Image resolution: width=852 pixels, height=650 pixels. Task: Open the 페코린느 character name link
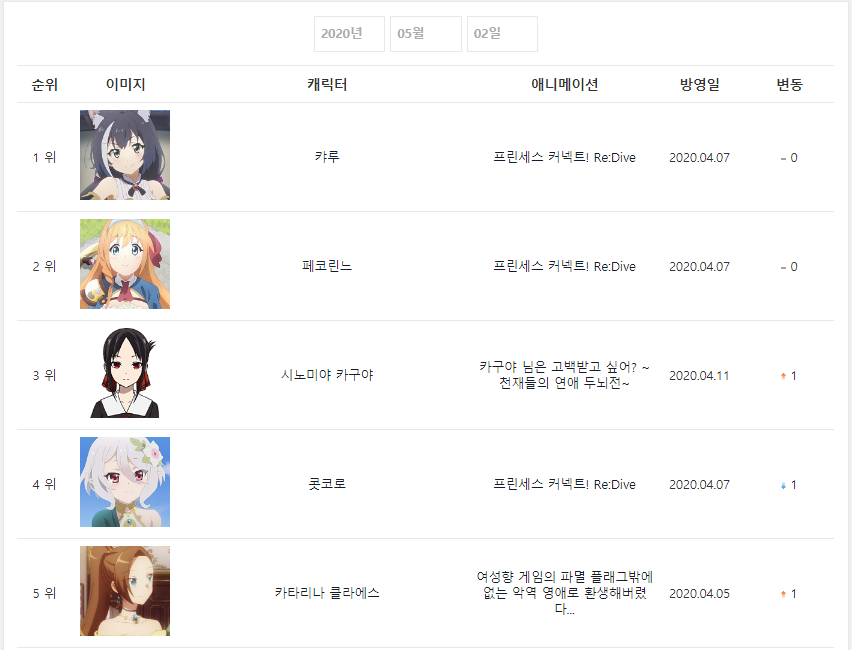tap(327, 266)
